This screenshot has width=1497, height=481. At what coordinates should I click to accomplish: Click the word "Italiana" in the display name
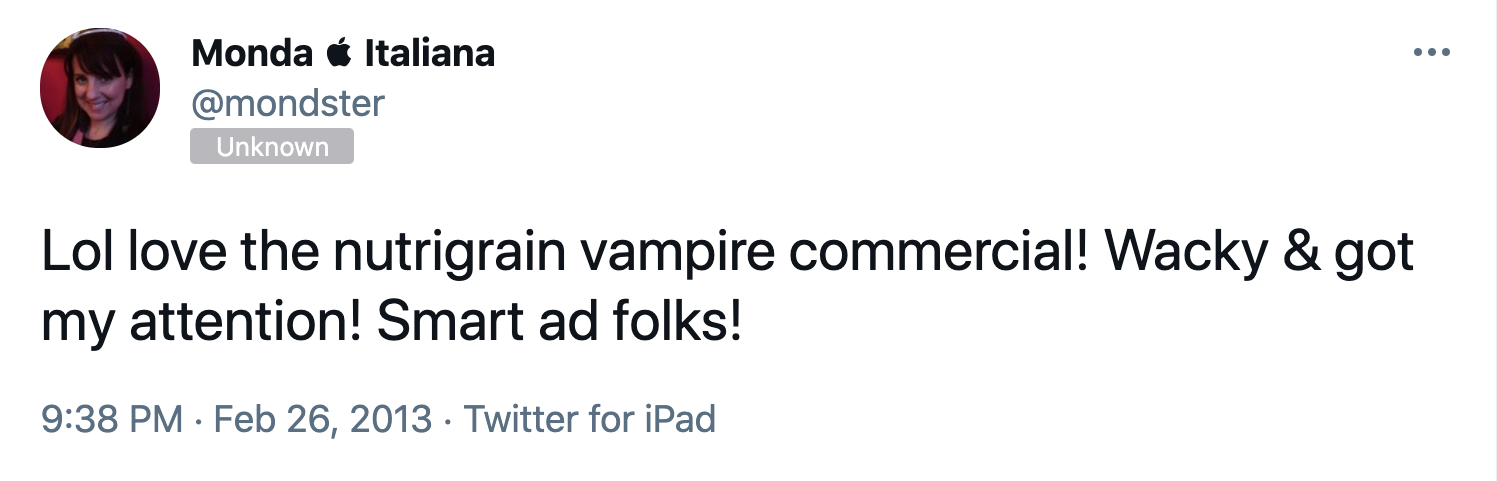pyautogui.click(x=430, y=54)
